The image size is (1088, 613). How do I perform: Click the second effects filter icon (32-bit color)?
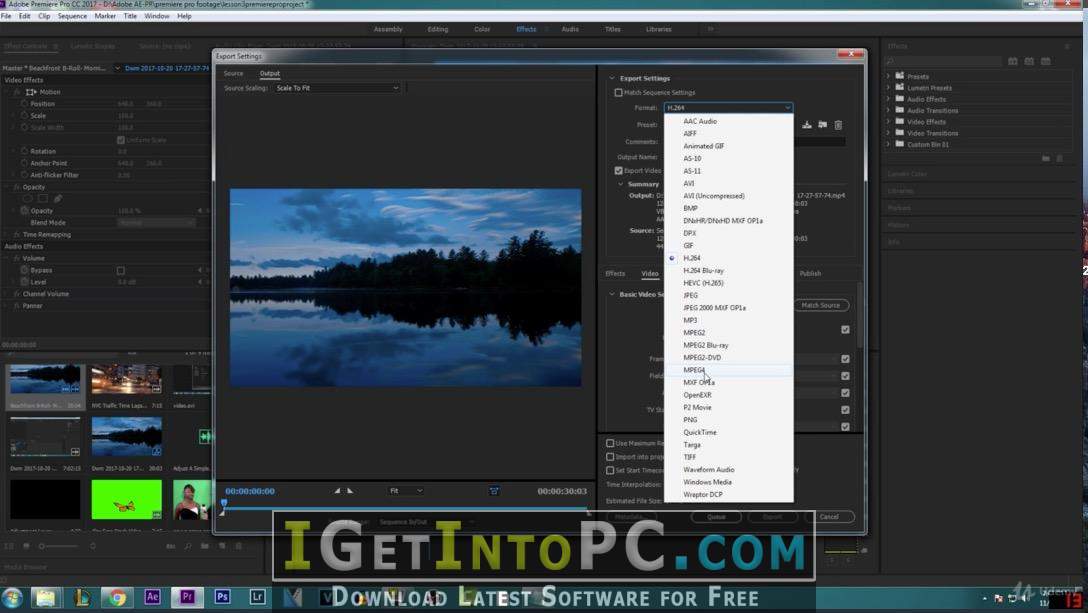1029,61
